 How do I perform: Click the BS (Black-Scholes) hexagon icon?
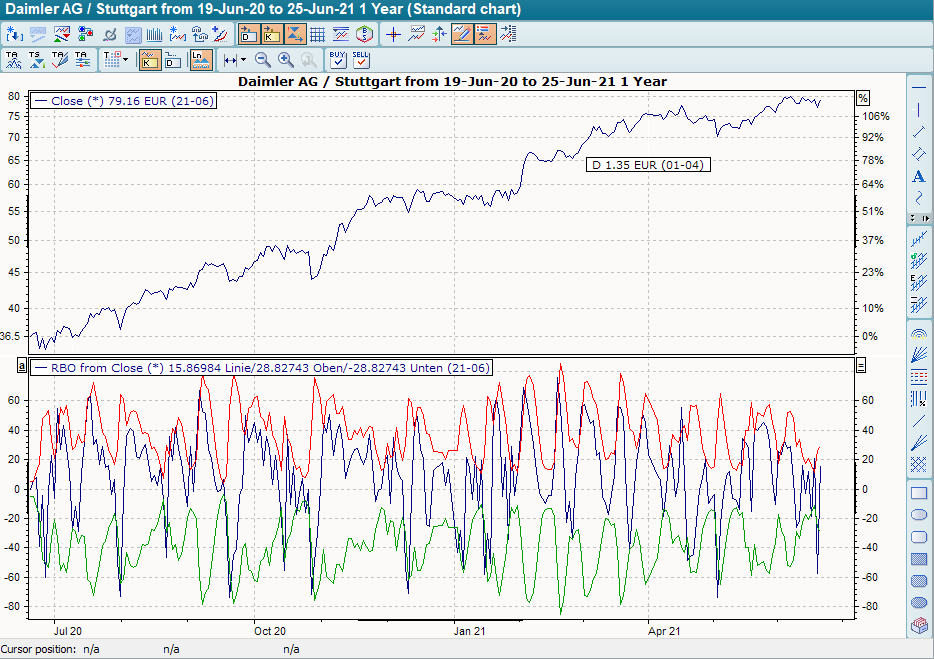coord(366,33)
